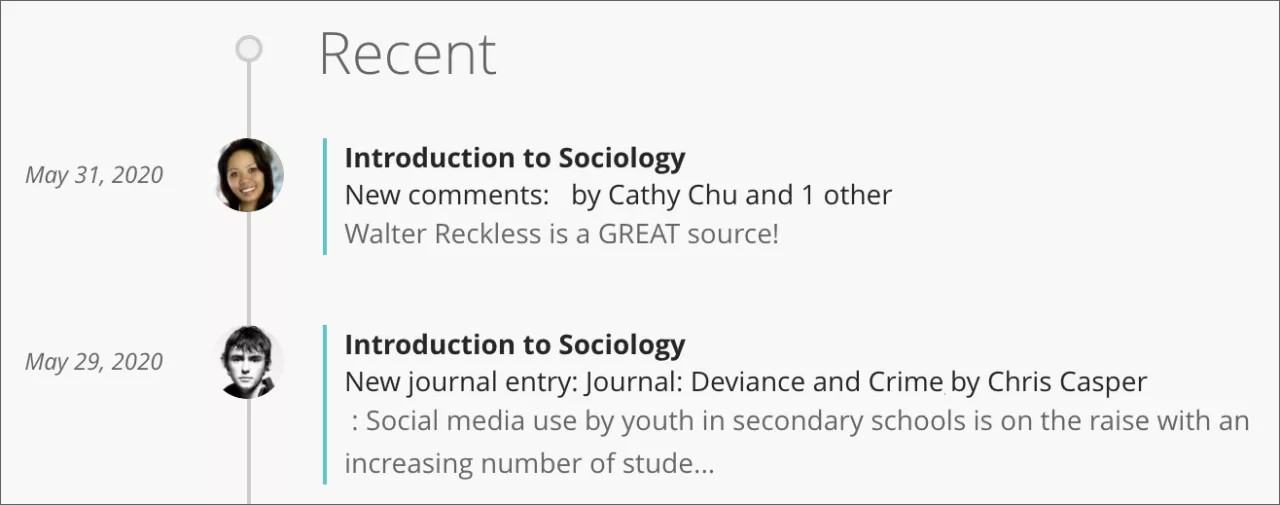Open the "Walter Reckless is a GREAT source!" comment
The height and width of the screenshot is (505, 1280).
pos(561,235)
